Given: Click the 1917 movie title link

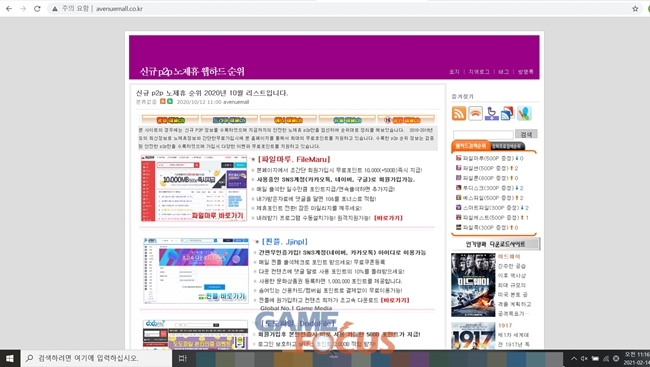Looking at the screenshot, I should (x=505, y=326).
